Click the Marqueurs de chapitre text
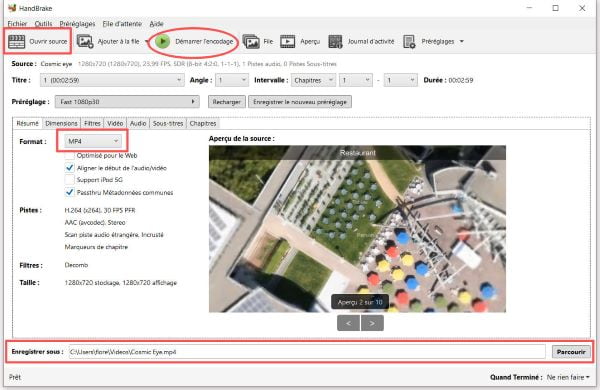Viewport: 600px width, 390px height. pos(96,247)
